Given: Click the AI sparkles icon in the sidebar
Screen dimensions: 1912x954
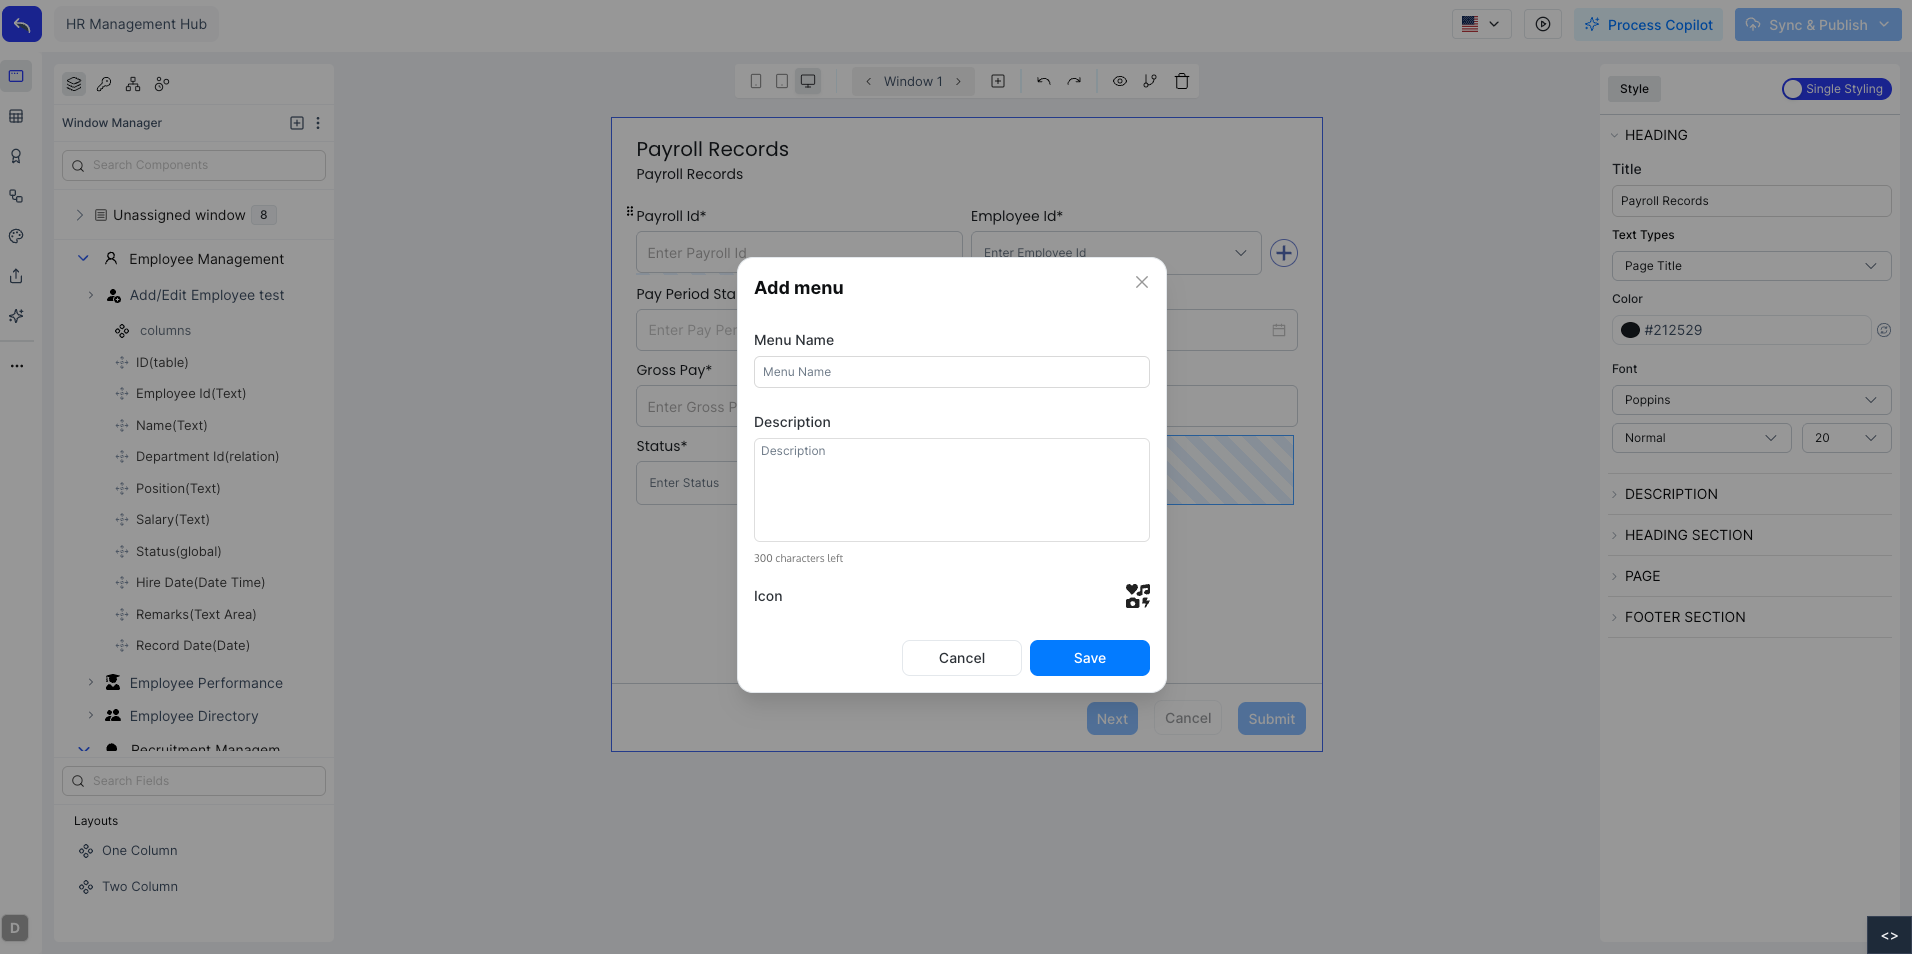Looking at the screenshot, I should [16, 316].
